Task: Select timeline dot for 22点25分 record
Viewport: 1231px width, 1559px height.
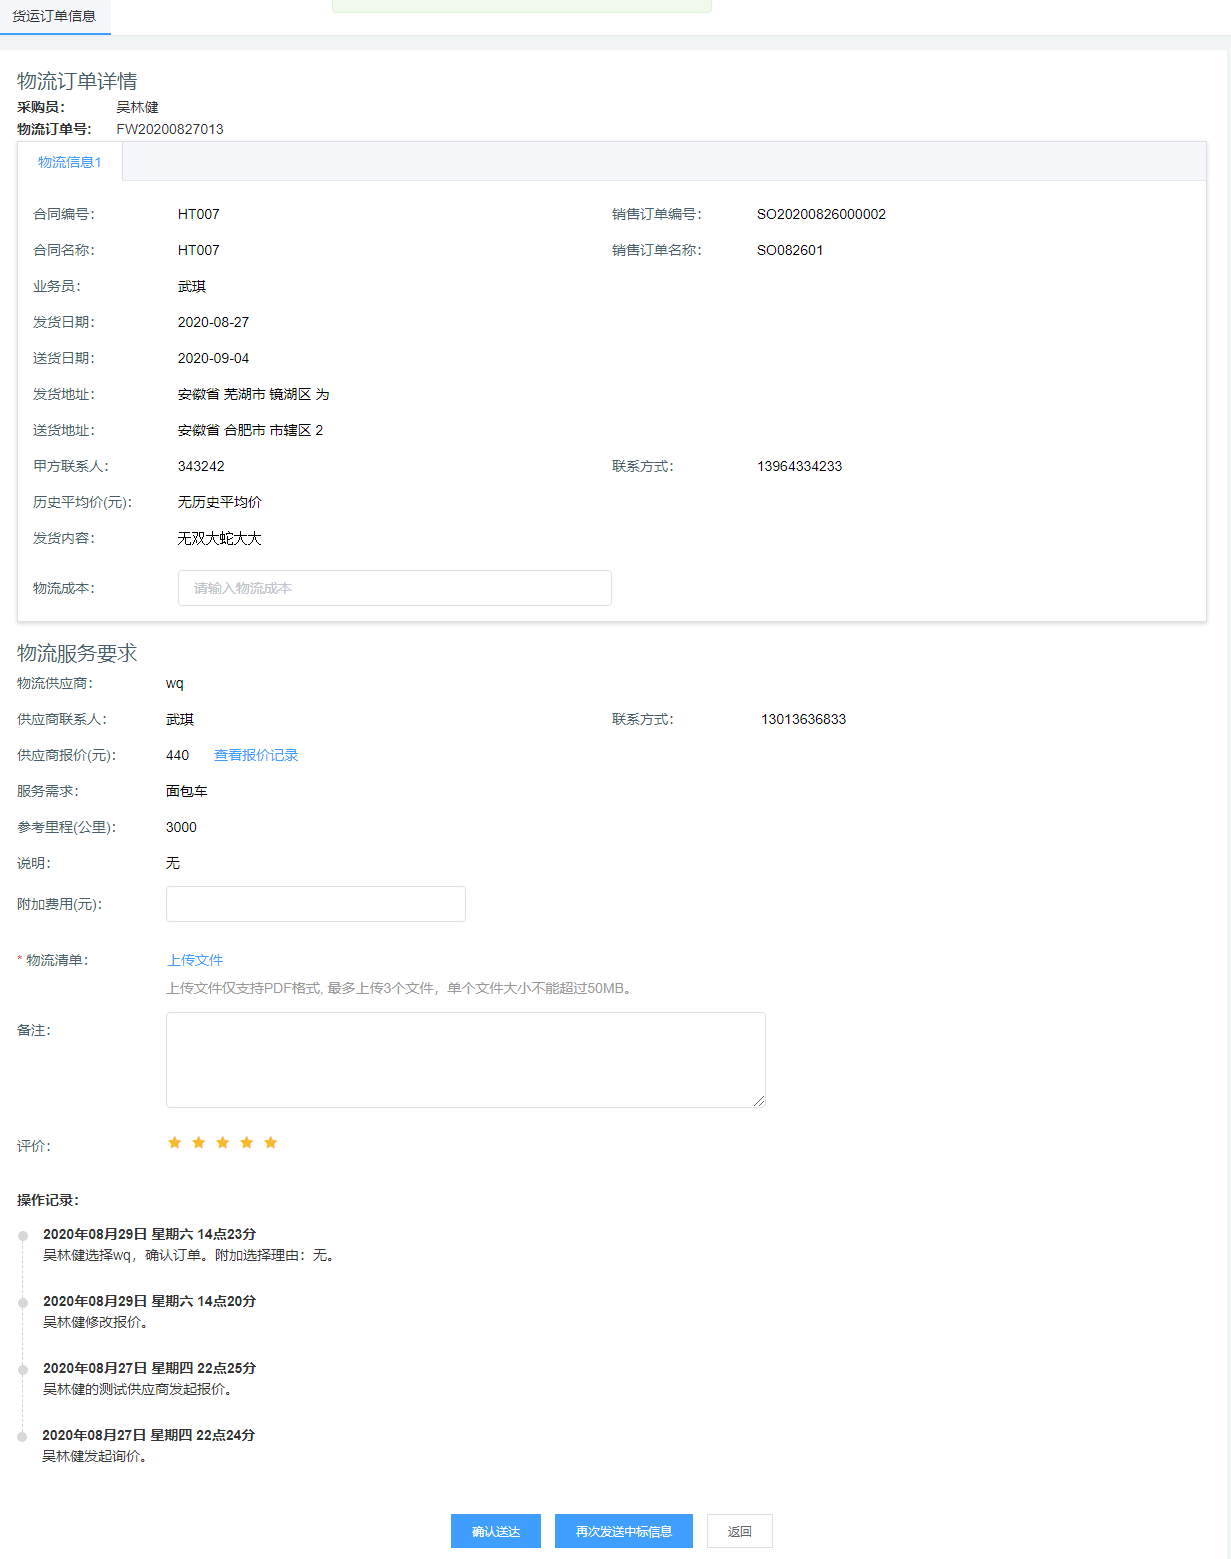Action: tap(23, 1370)
